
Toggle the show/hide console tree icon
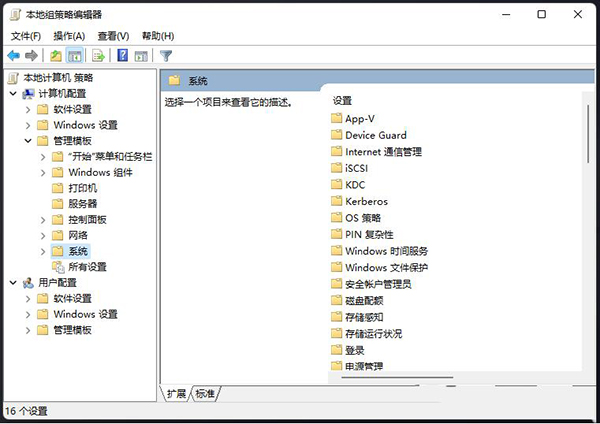tap(75, 55)
